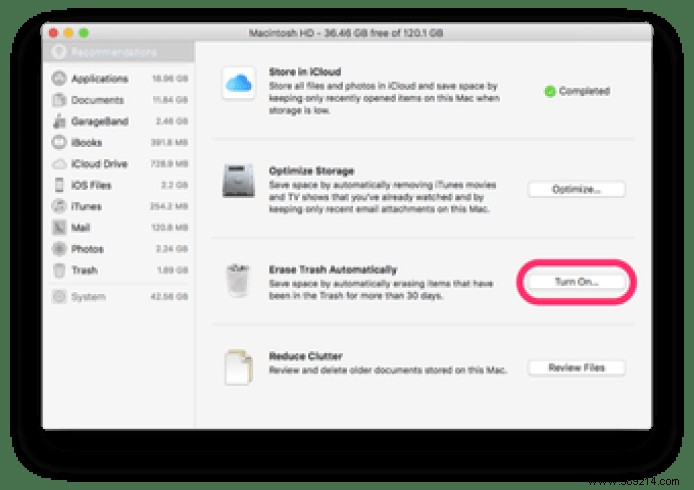694x490 pixels.
Task: Click Turn On... for Erase Trash Automatically
Action: pyautogui.click(x=576, y=282)
